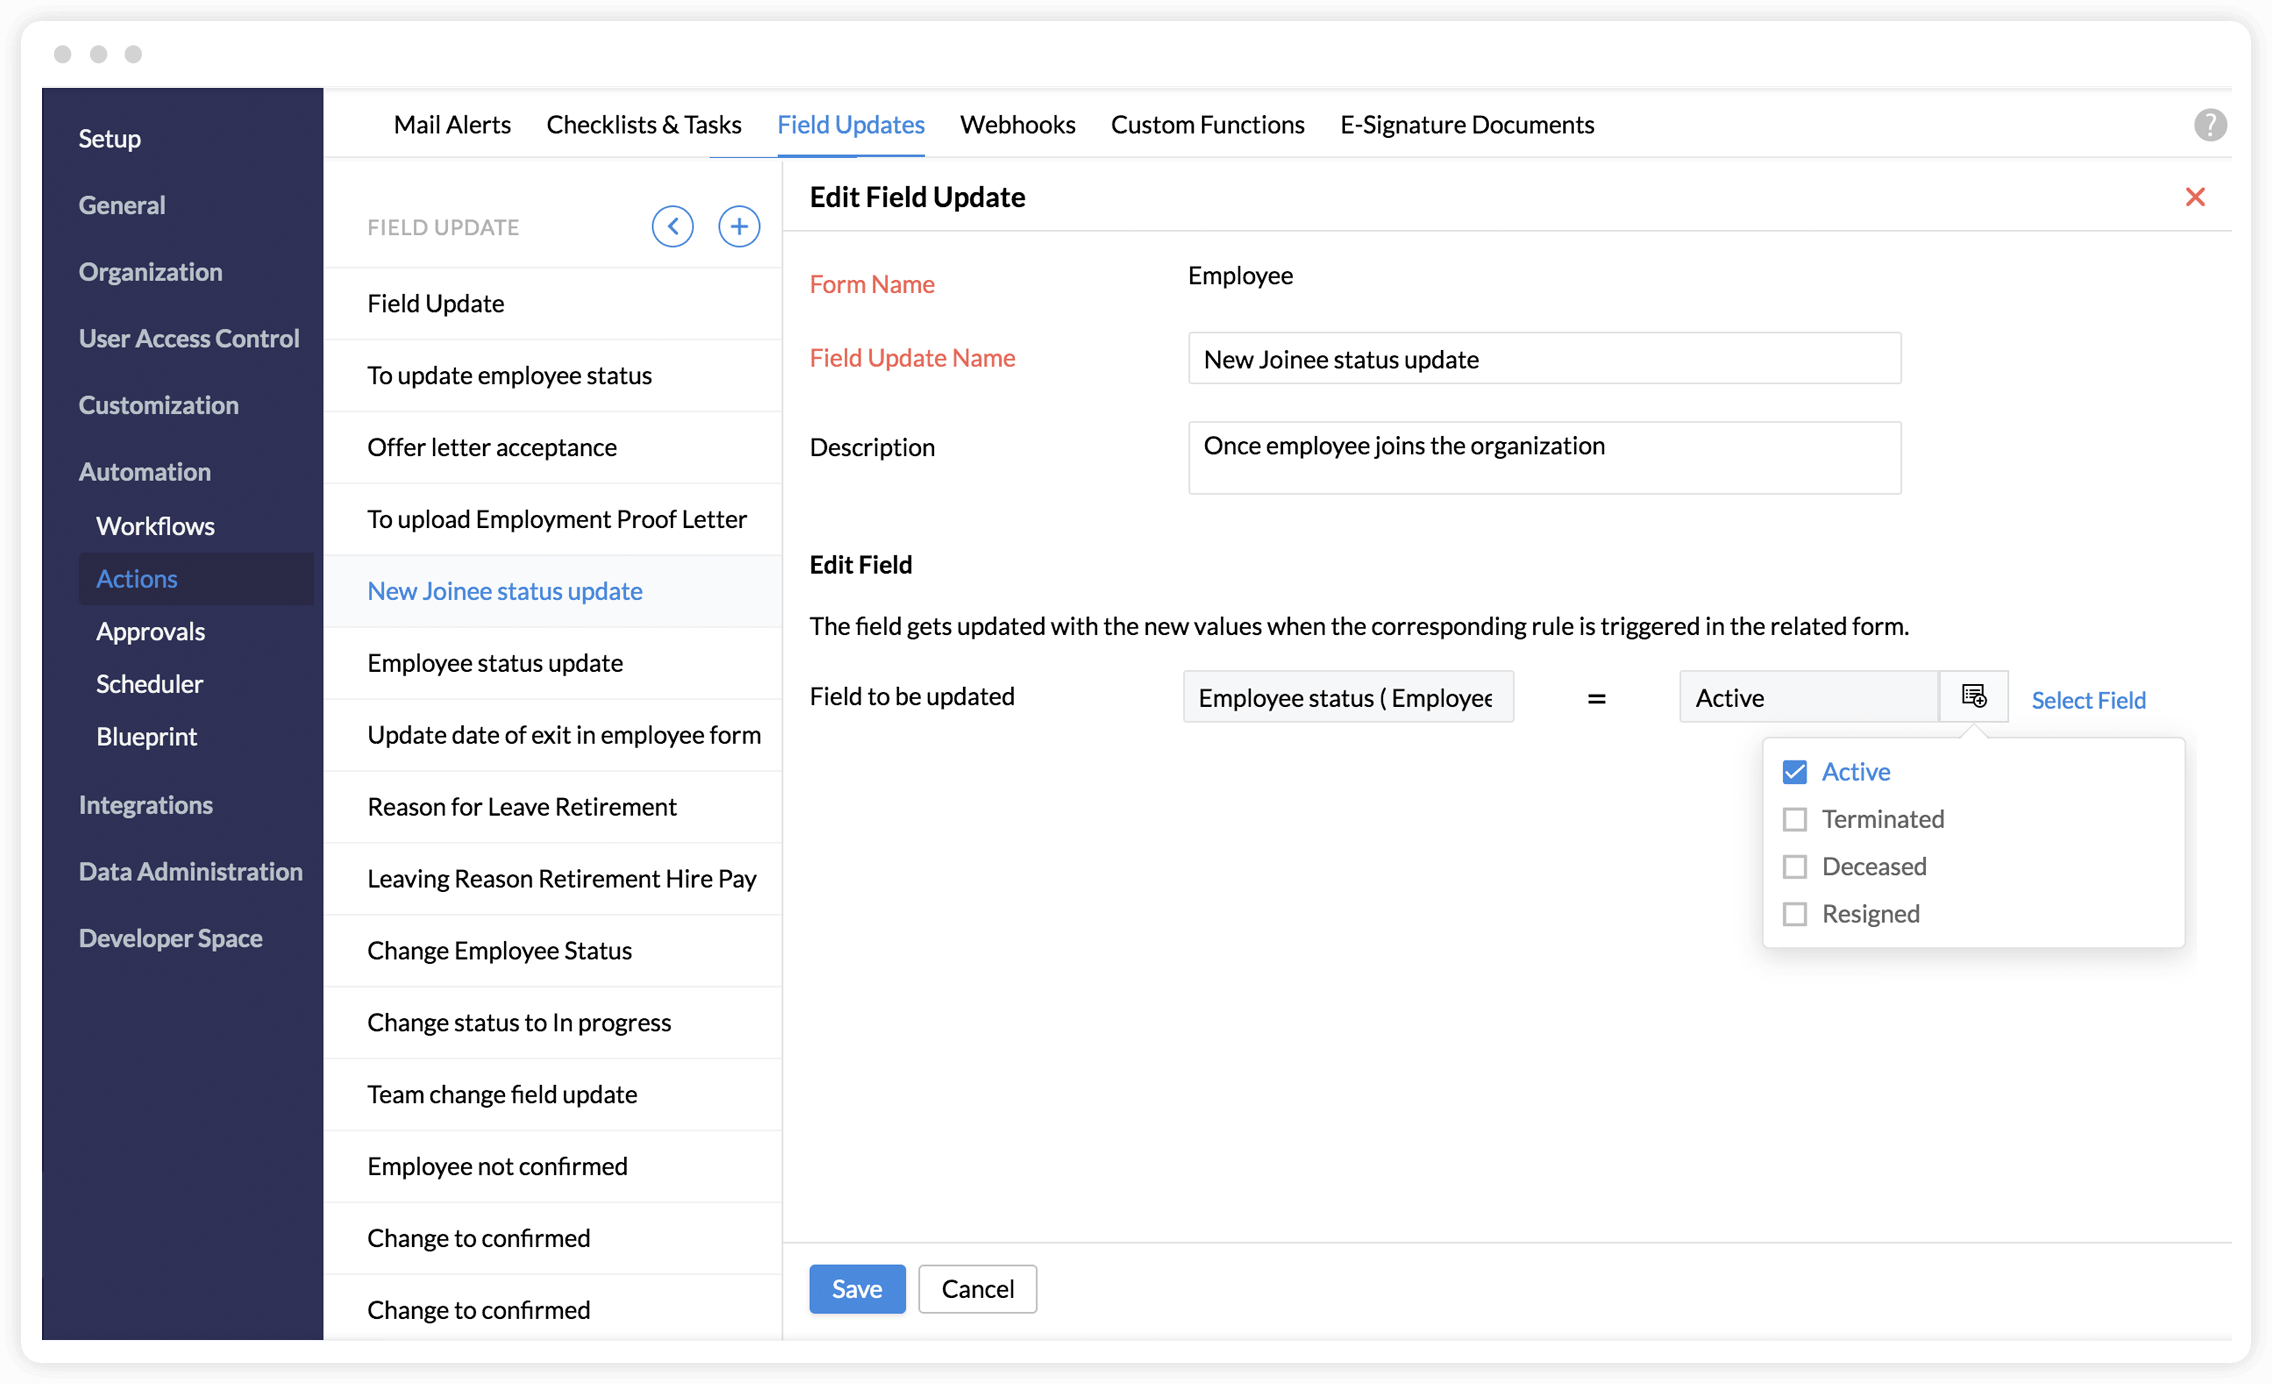Open Integrations in the sidebar
The height and width of the screenshot is (1384, 2272).
click(145, 805)
